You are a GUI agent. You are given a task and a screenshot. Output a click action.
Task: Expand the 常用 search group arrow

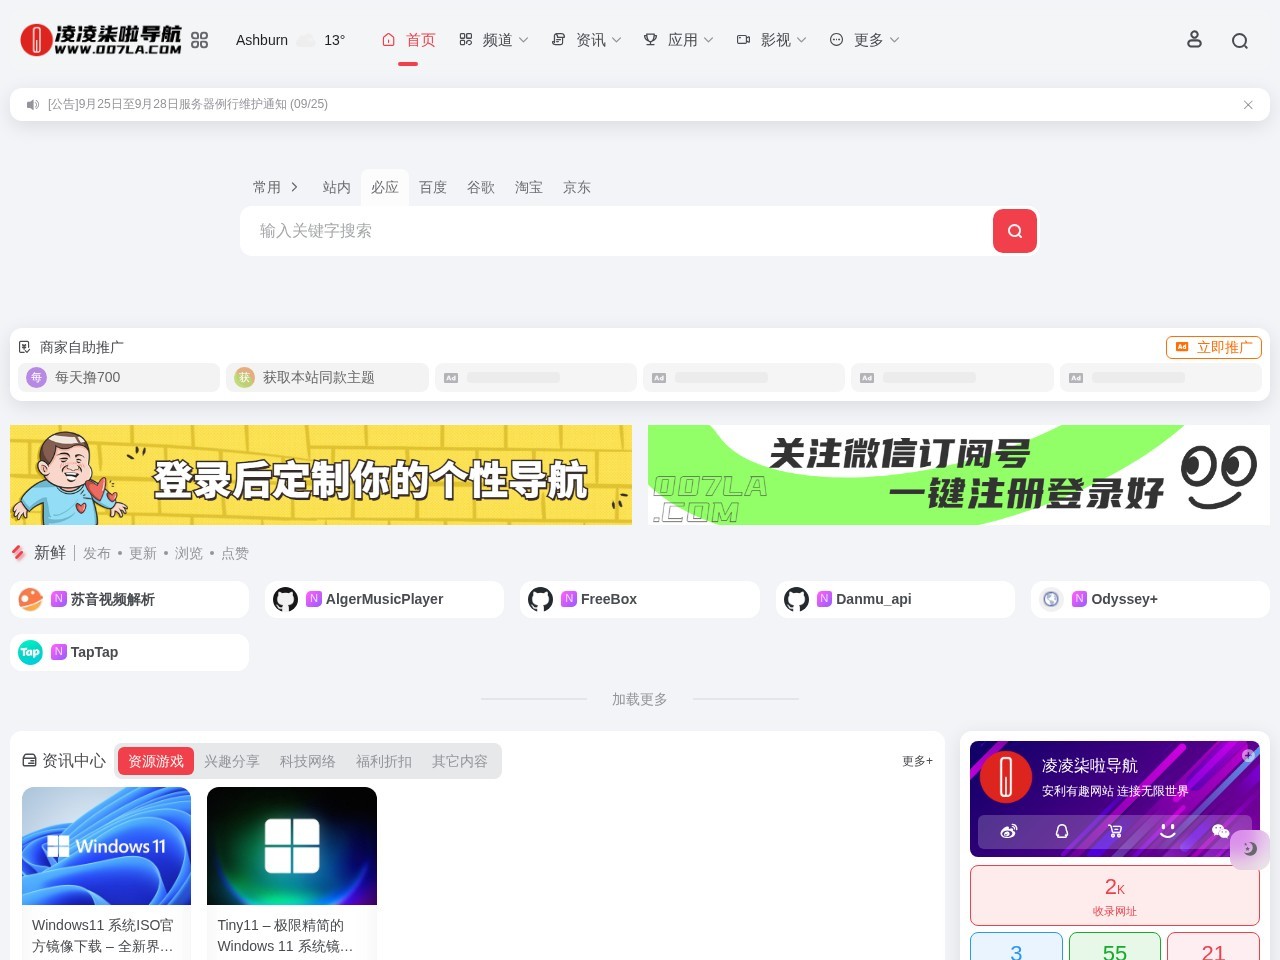(294, 187)
